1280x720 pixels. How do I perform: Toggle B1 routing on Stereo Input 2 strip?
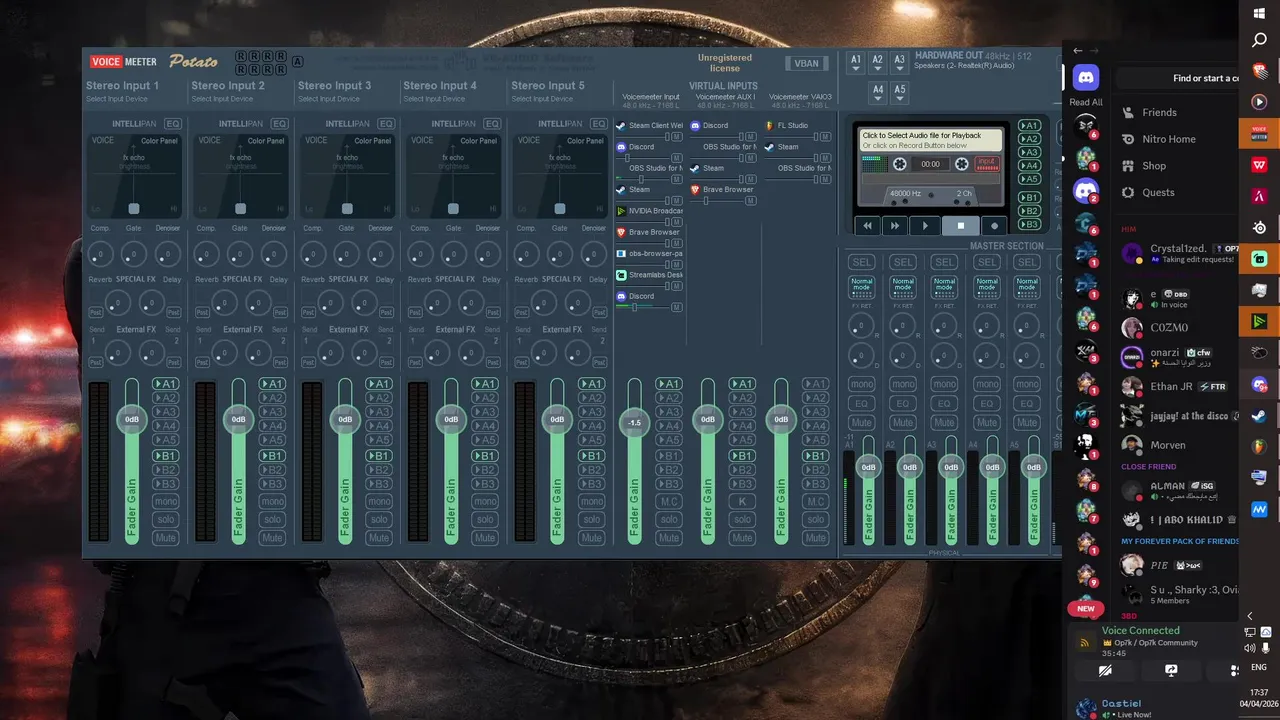[272, 456]
